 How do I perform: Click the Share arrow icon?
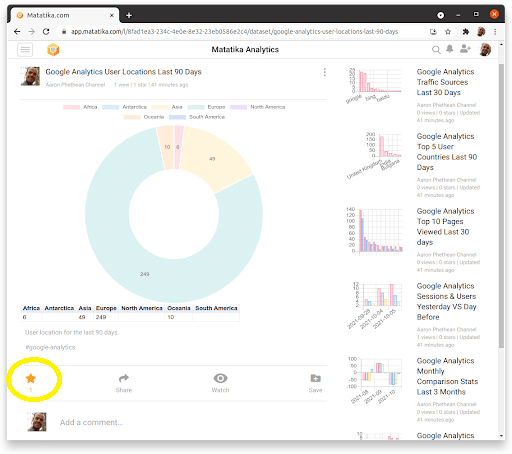(x=124, y=378)
